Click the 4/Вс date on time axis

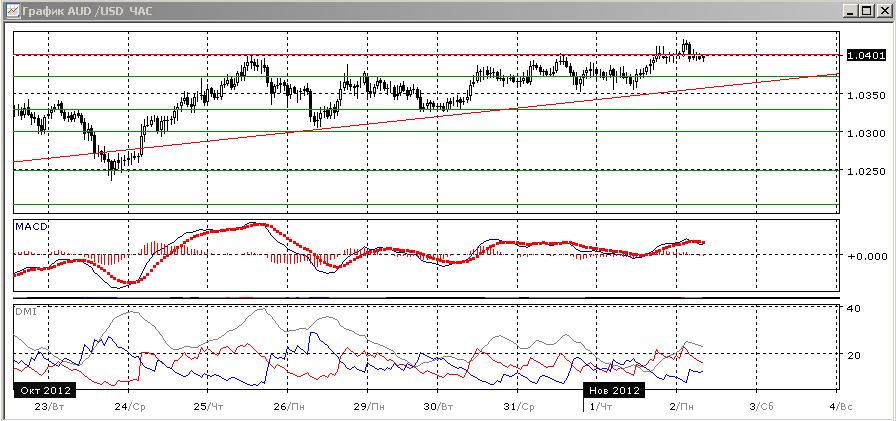(x=838, y=407)
